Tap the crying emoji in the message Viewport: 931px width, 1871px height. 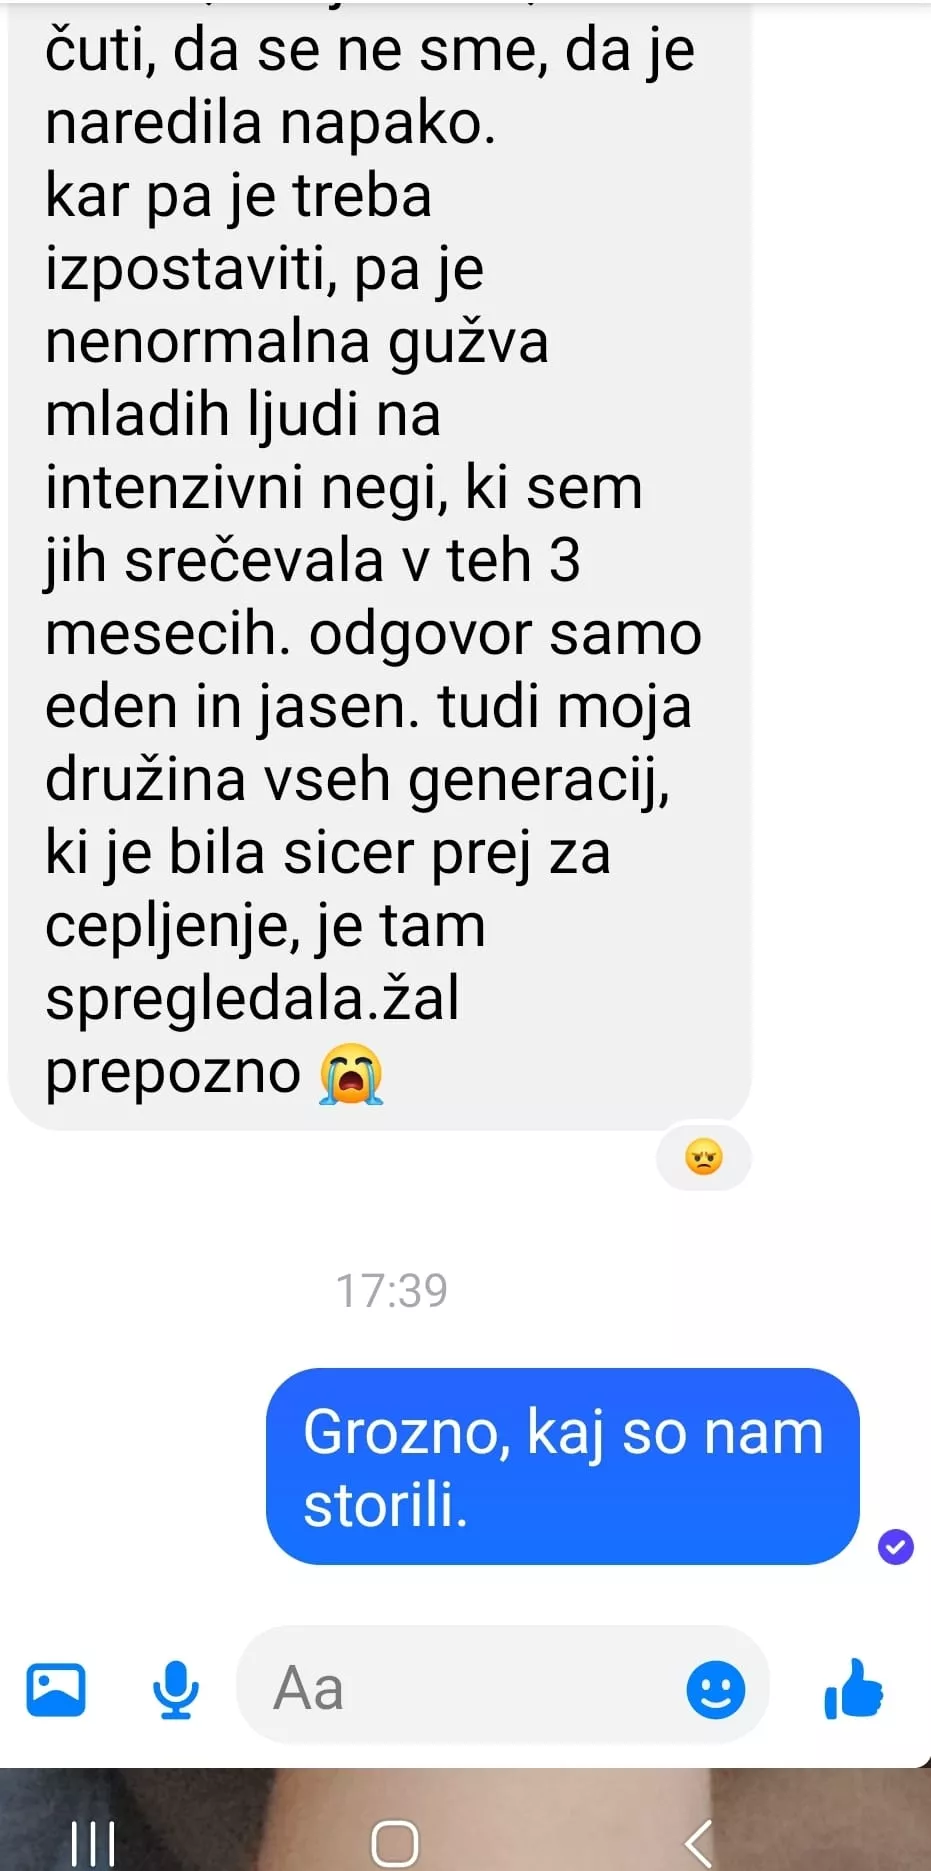[351, 1073]
